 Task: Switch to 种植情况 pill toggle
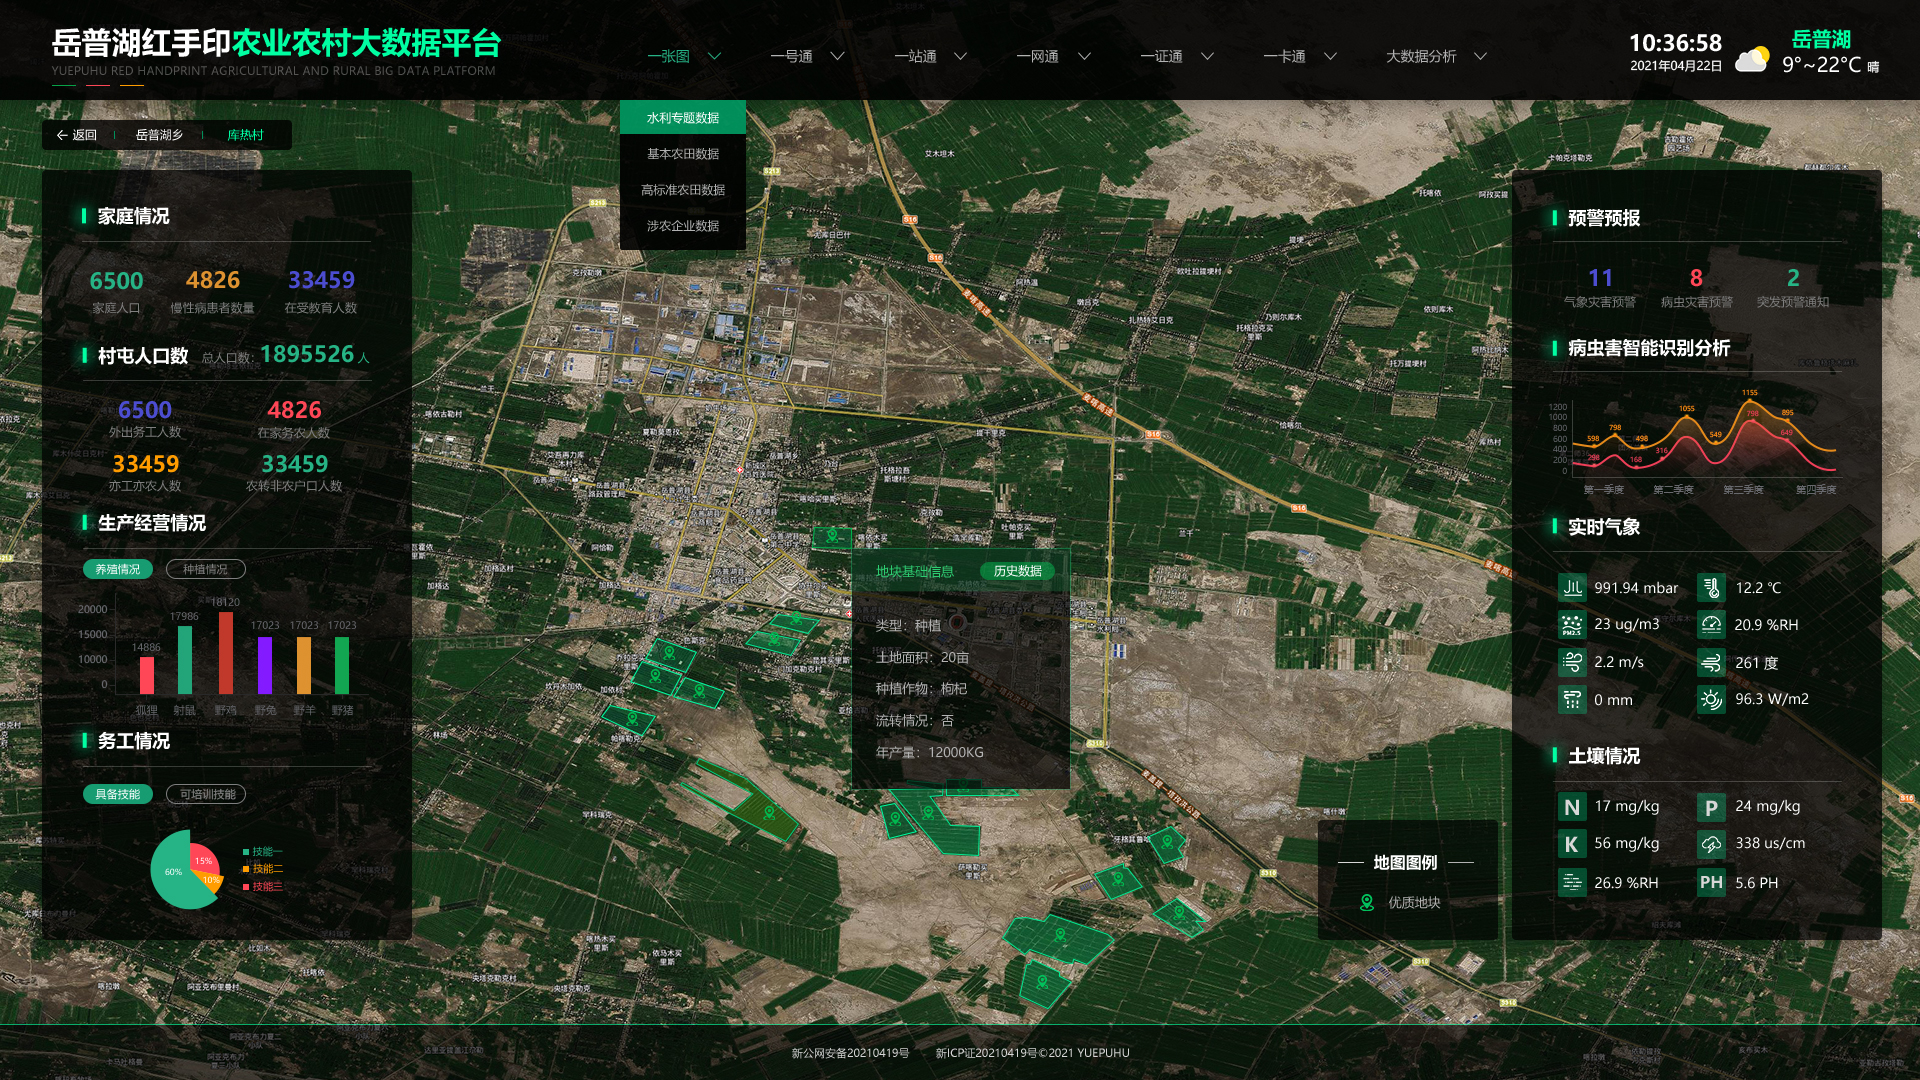(205, 569)
